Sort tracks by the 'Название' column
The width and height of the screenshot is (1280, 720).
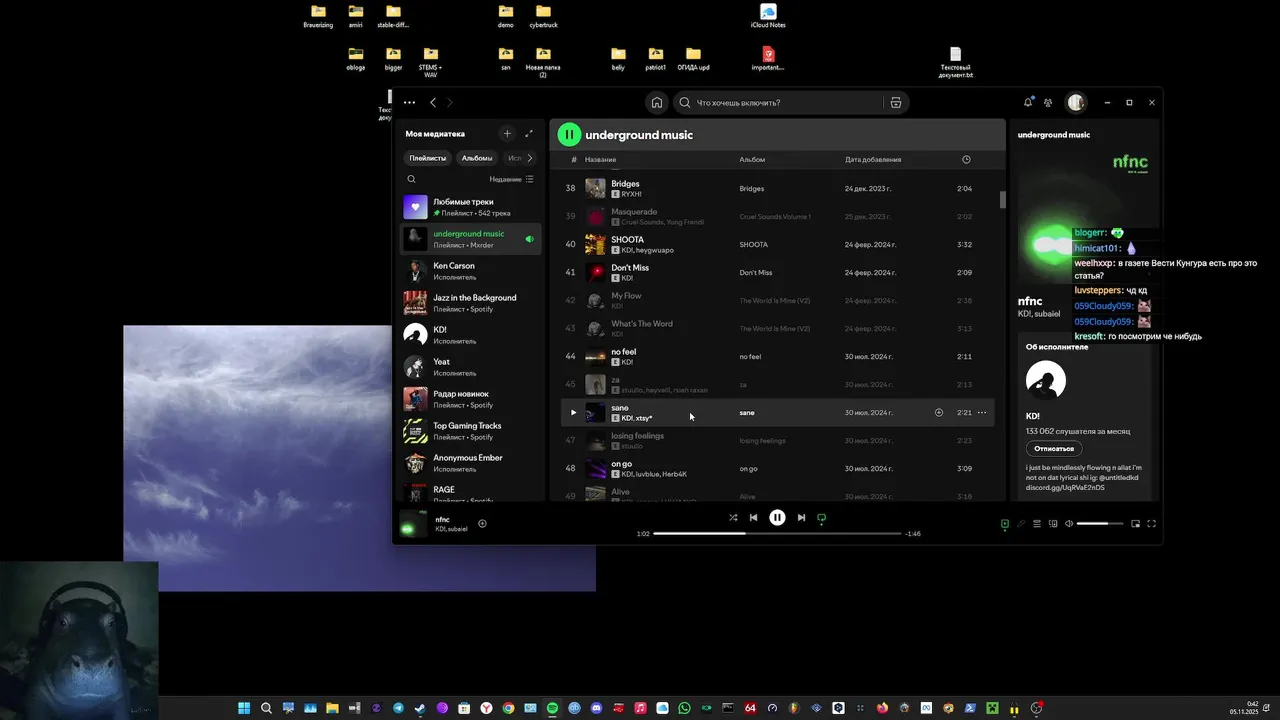click(600, 159)
